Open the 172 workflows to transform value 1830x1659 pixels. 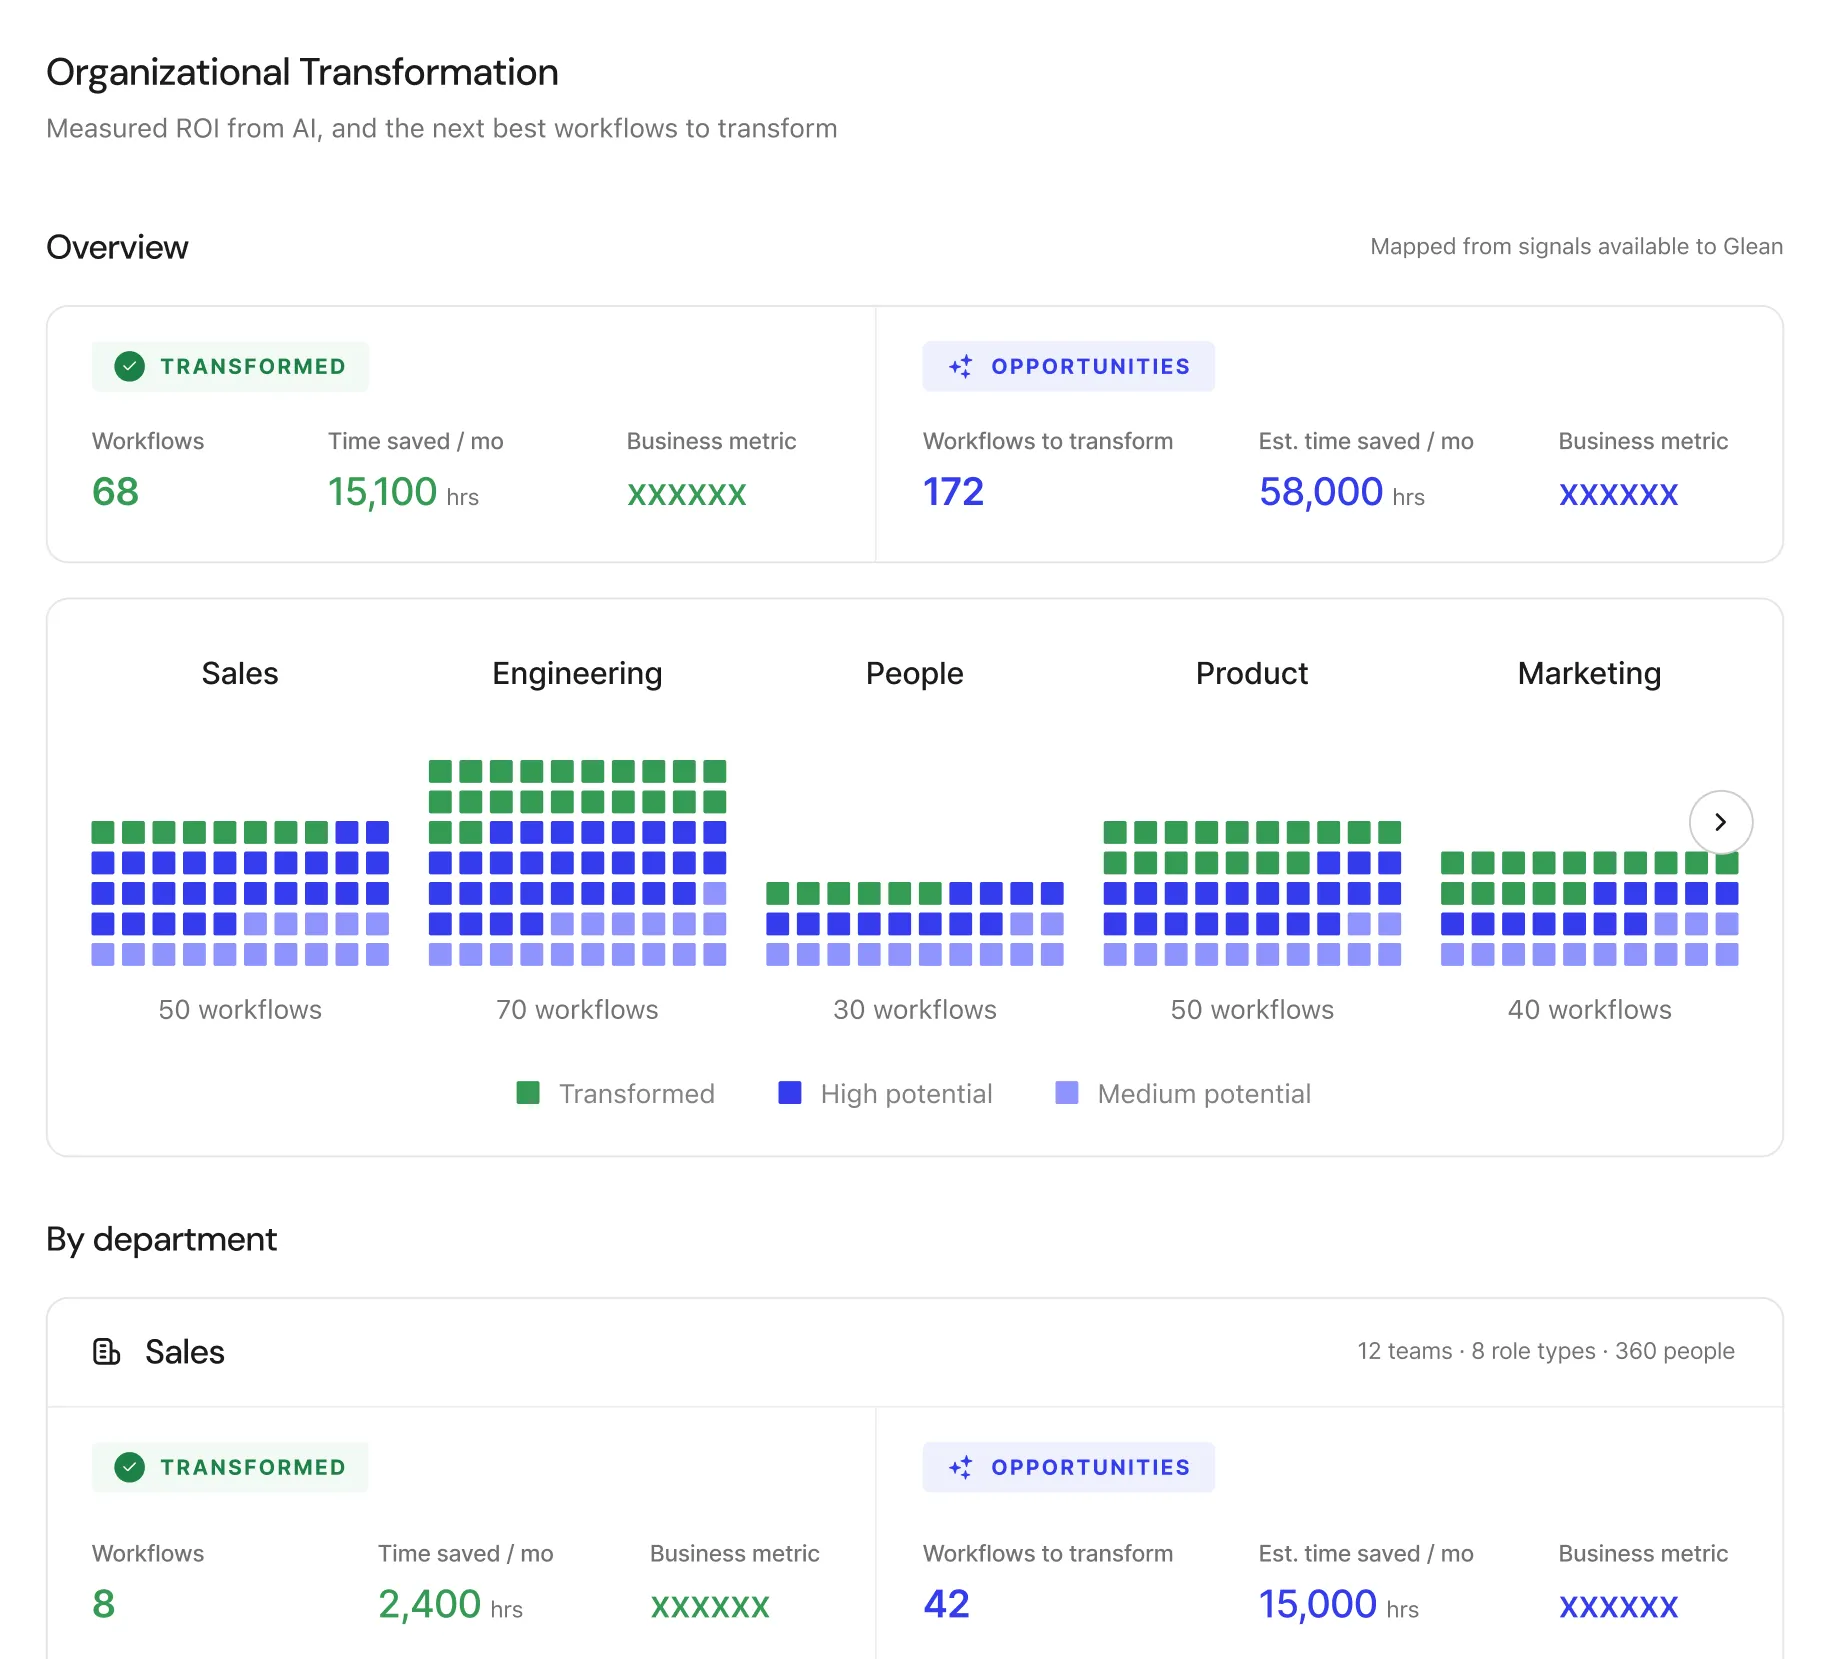(x=953, y=492)
